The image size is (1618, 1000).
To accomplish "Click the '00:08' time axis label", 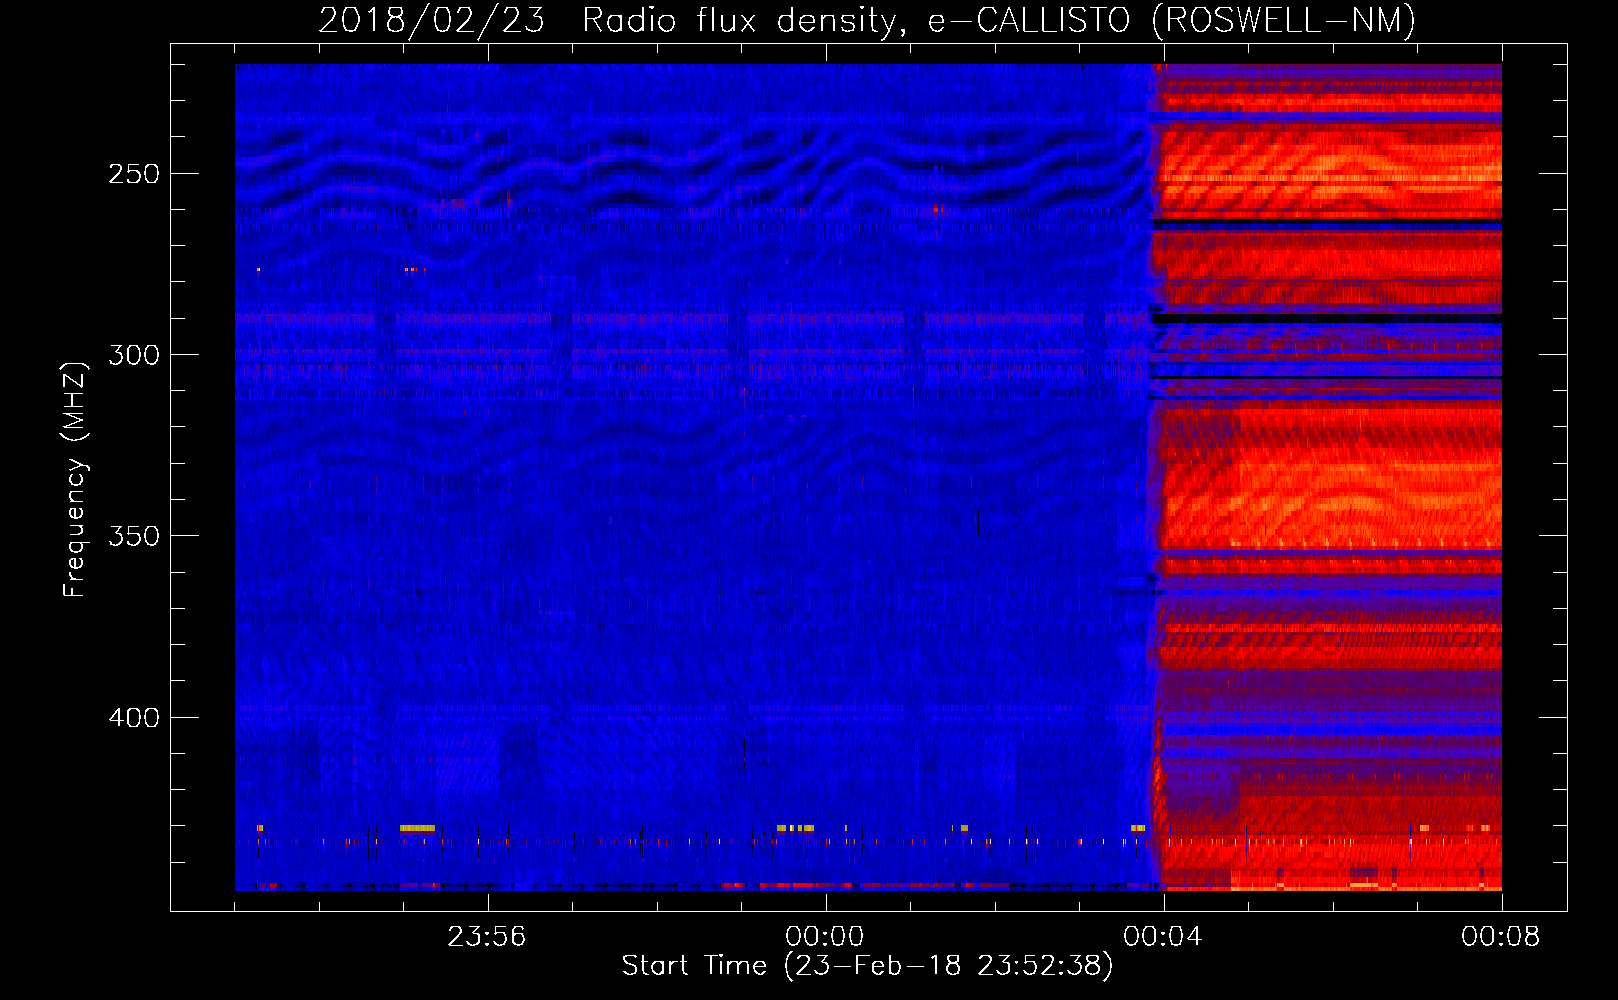I will click(x=1500, y=937).
